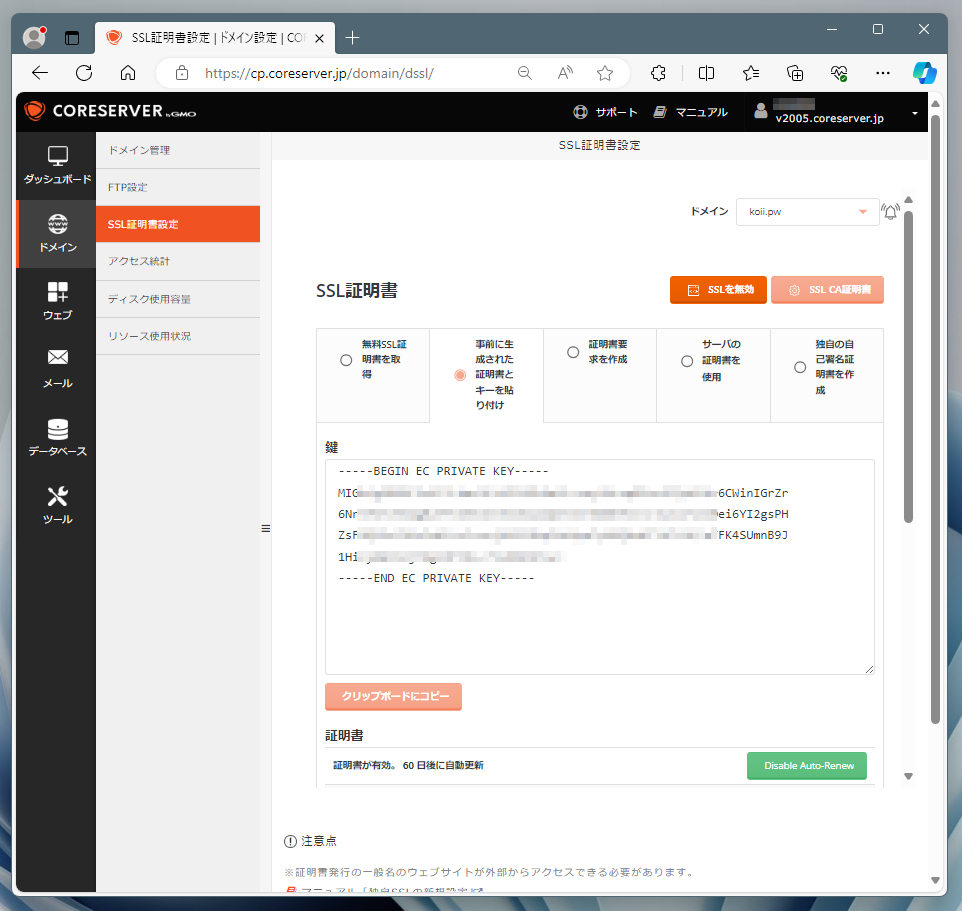Select the 独自の自己署名証明書を作成 radio option

(x=800, y=367)
